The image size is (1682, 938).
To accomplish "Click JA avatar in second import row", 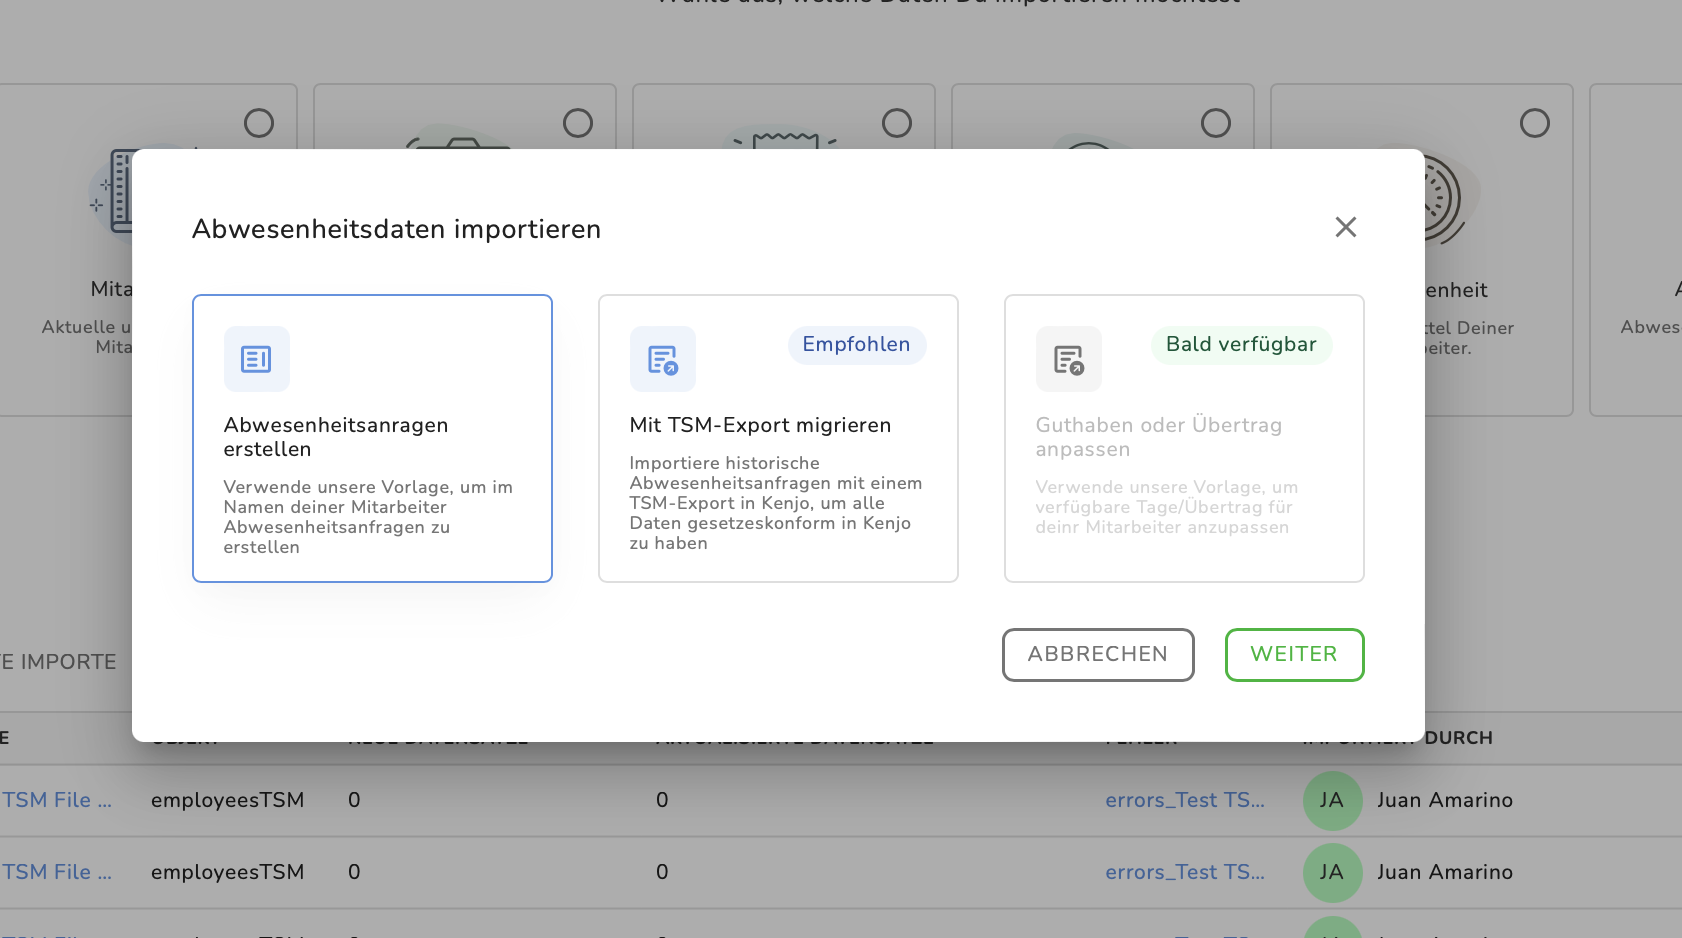I will [1332, 872].
